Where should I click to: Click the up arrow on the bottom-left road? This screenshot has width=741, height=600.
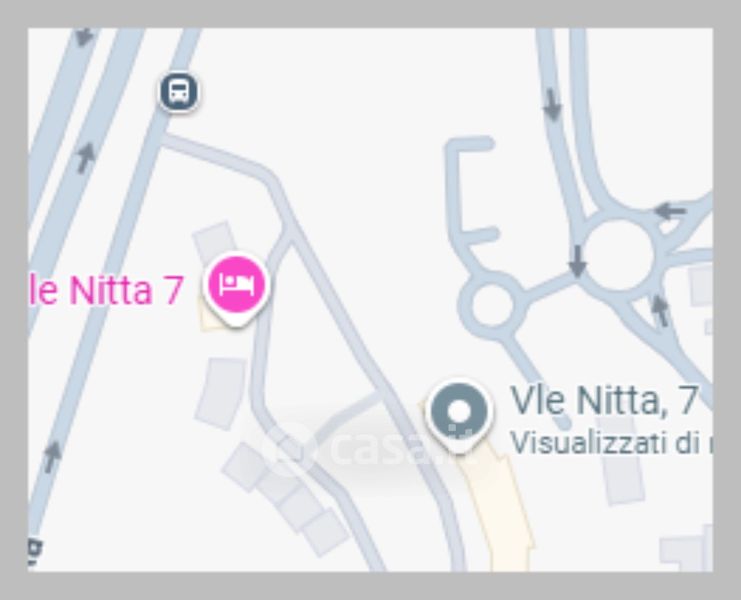(52, 456)
